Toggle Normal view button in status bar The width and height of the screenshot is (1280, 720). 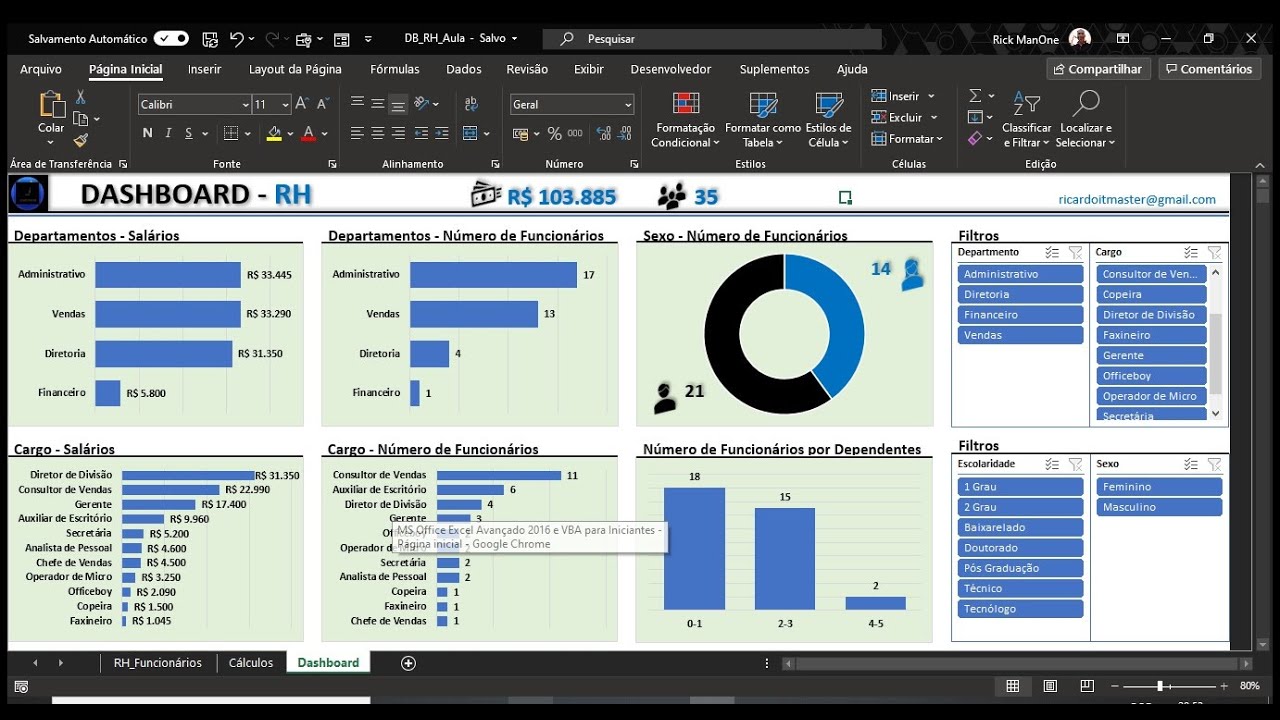(x=1013, y=686)
